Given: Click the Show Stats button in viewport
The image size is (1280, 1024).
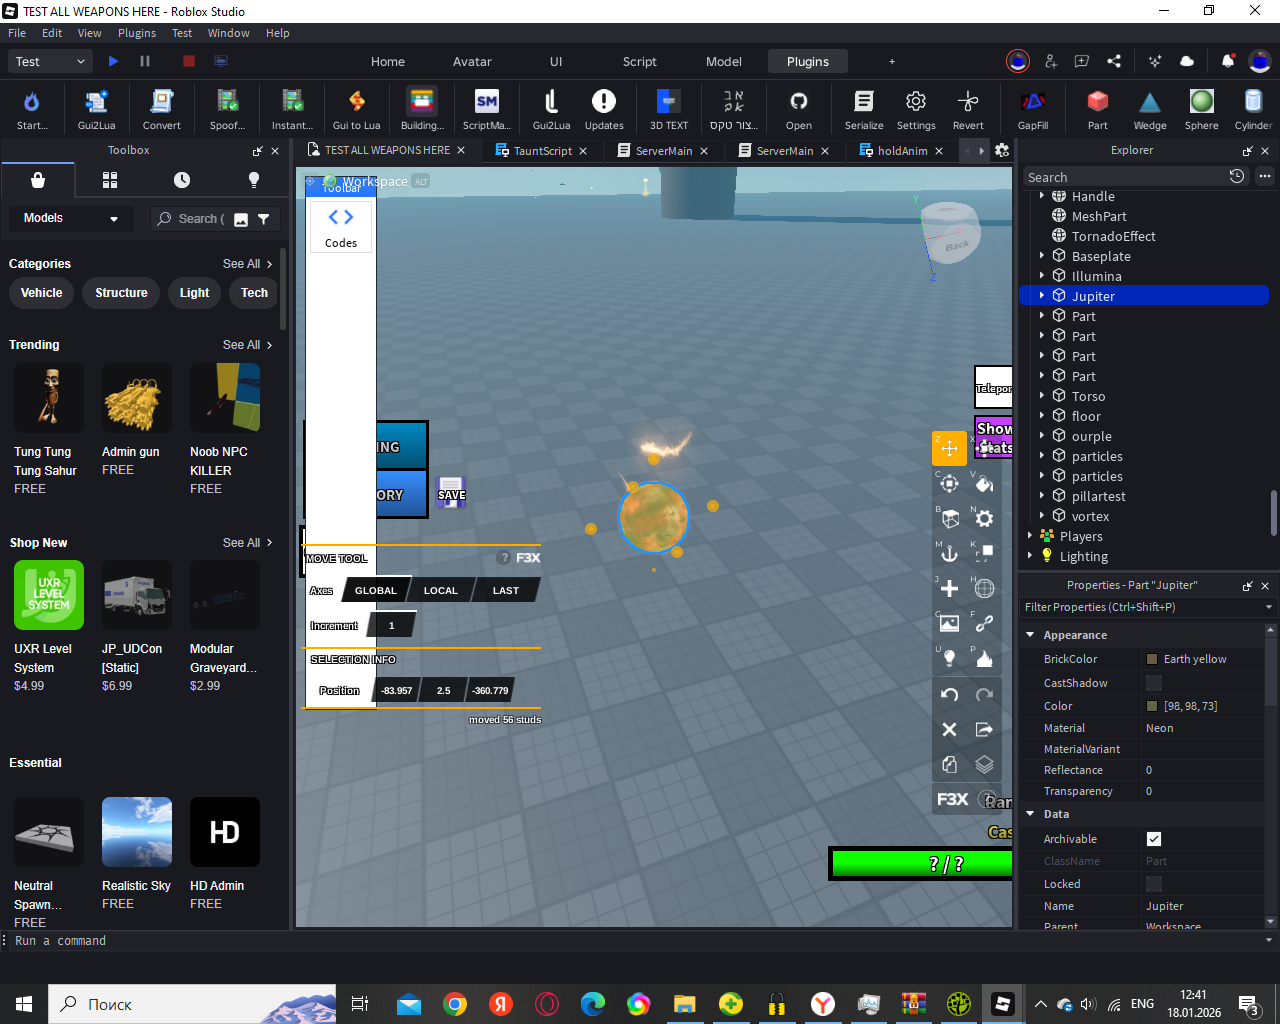Looking at the screenshot, I should pyautogui.click(x=994, y=438).
